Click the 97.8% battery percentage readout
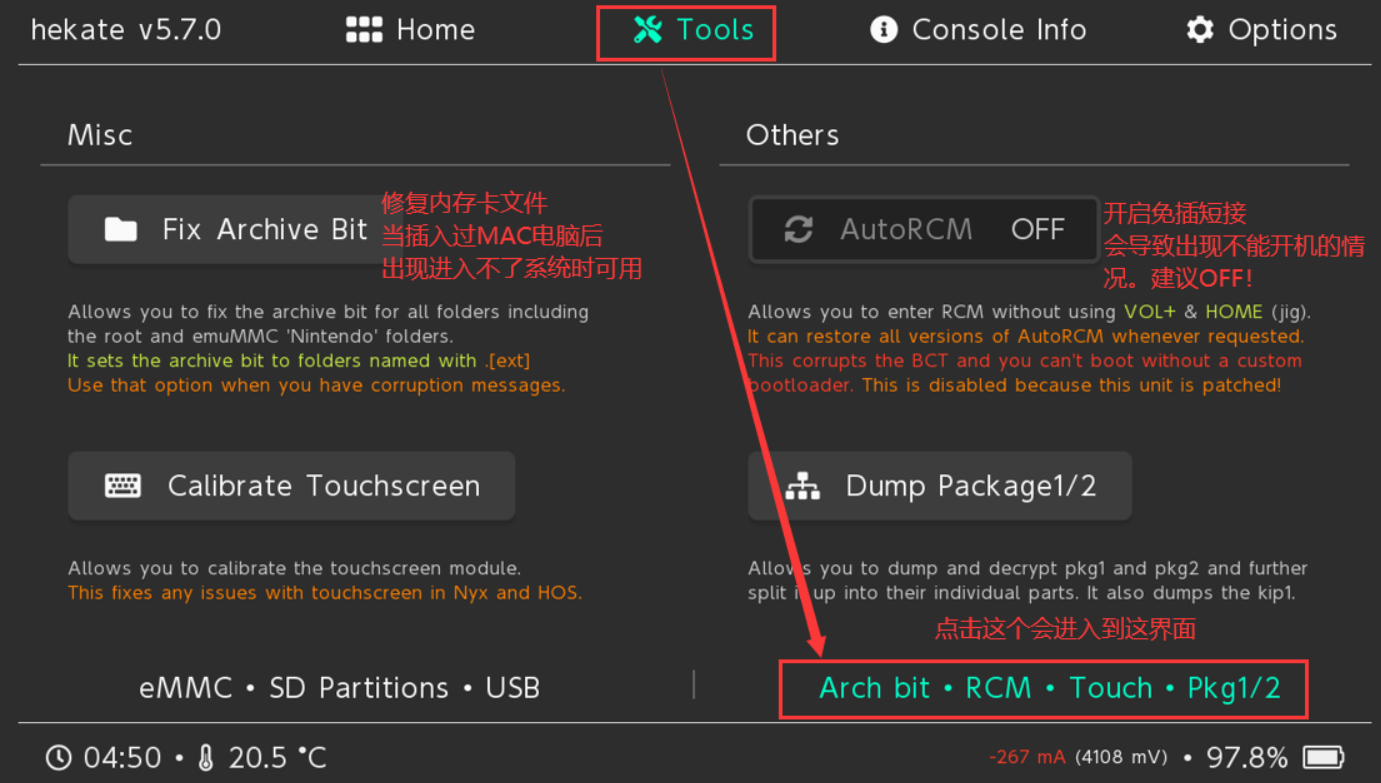The image size is (1381, 783). [x=1246, y=757]
